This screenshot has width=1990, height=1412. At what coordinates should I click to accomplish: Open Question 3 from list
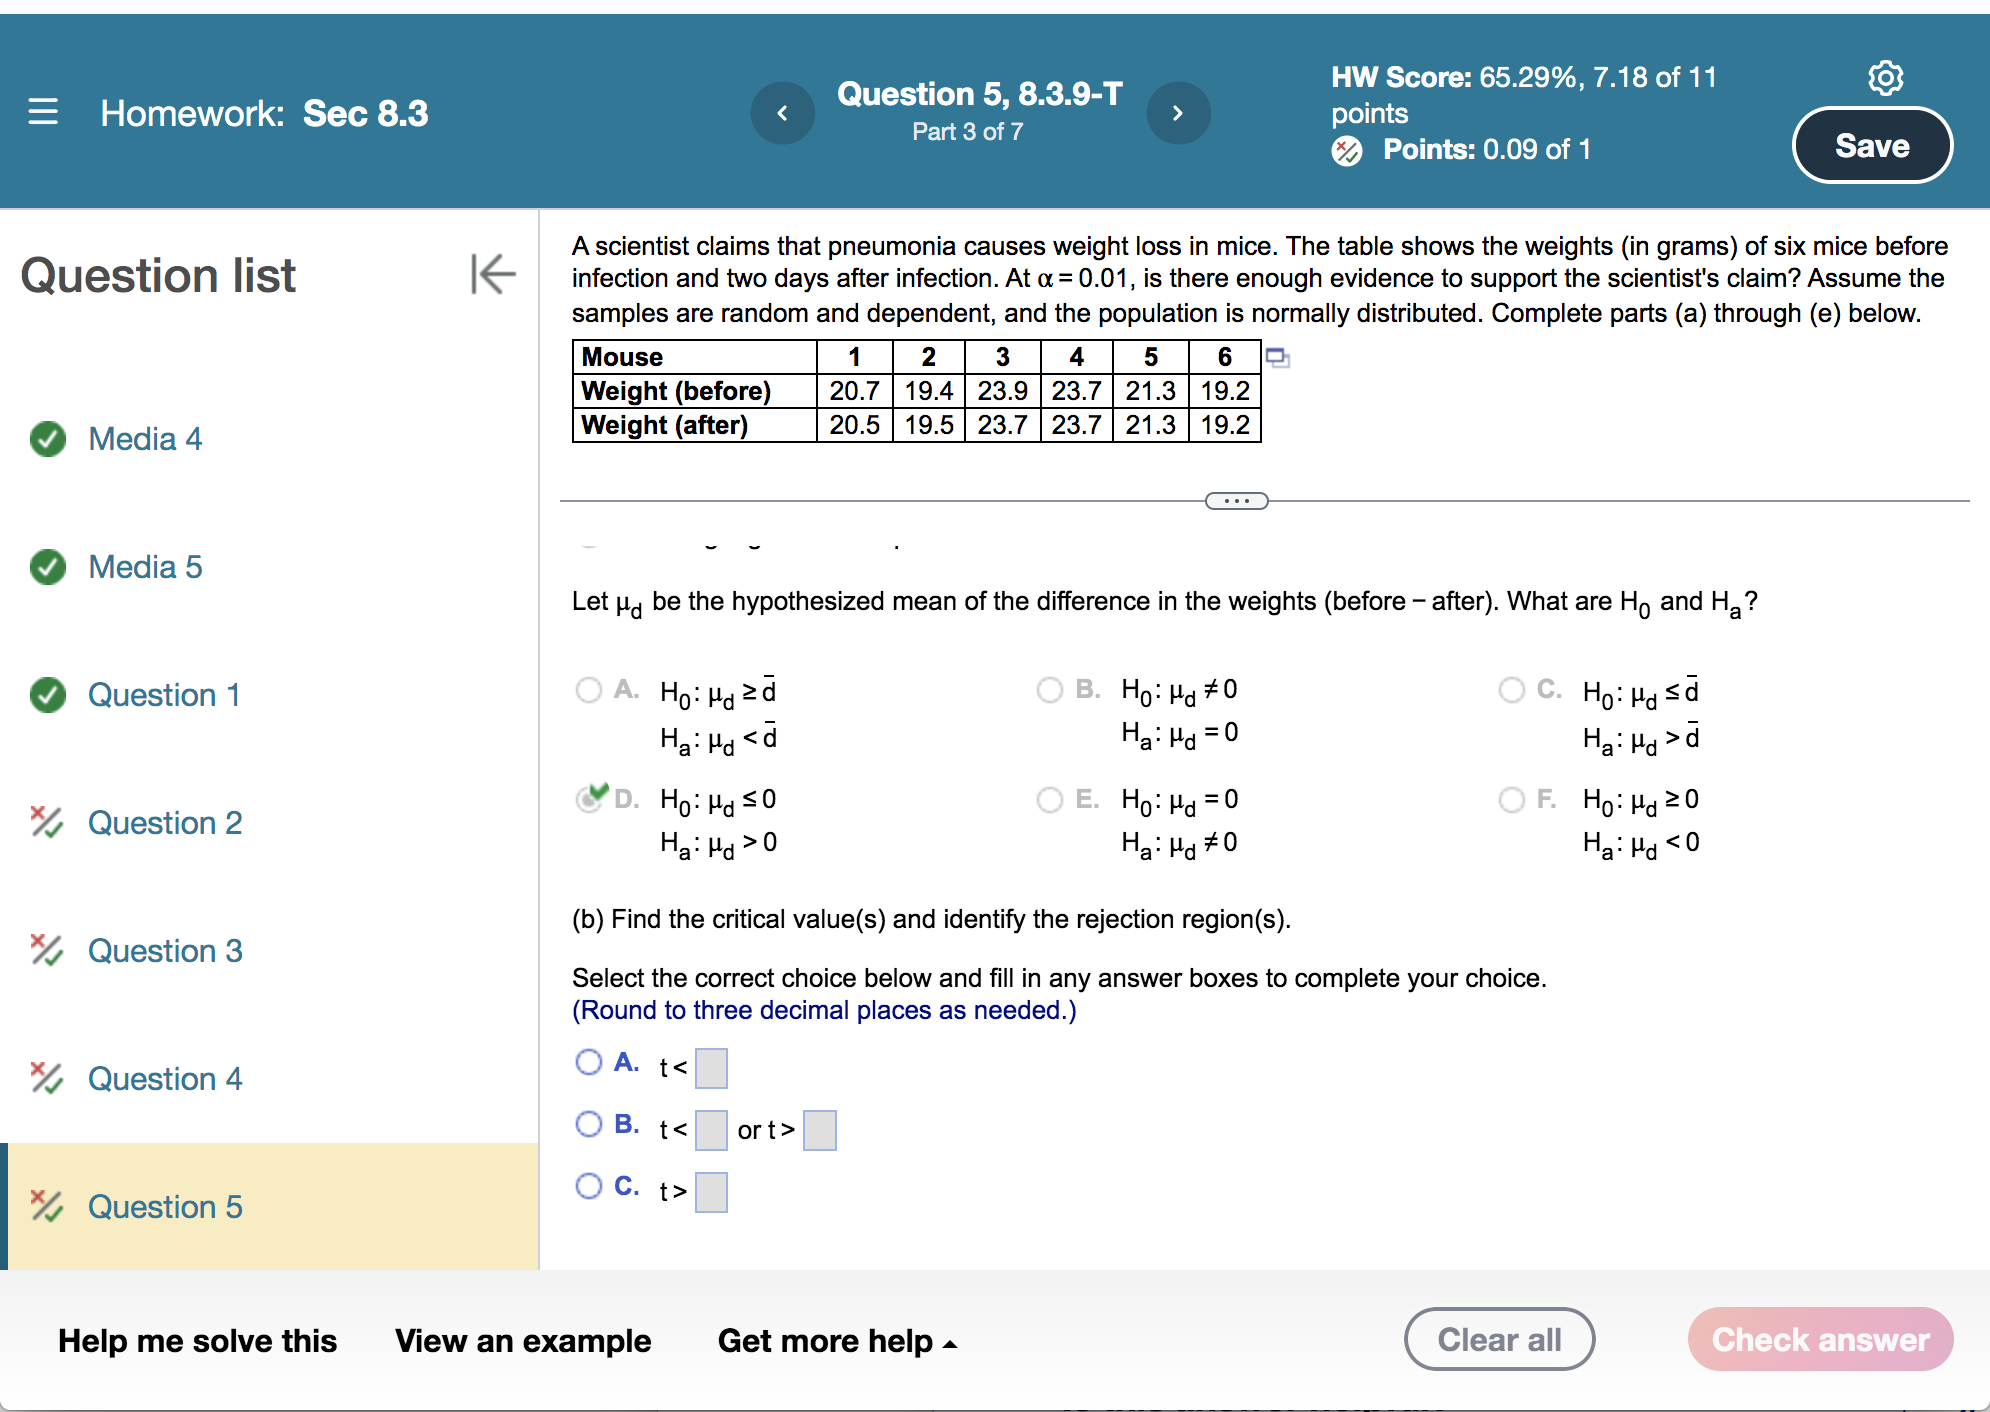pyautogui.click(x=165, y=951)
